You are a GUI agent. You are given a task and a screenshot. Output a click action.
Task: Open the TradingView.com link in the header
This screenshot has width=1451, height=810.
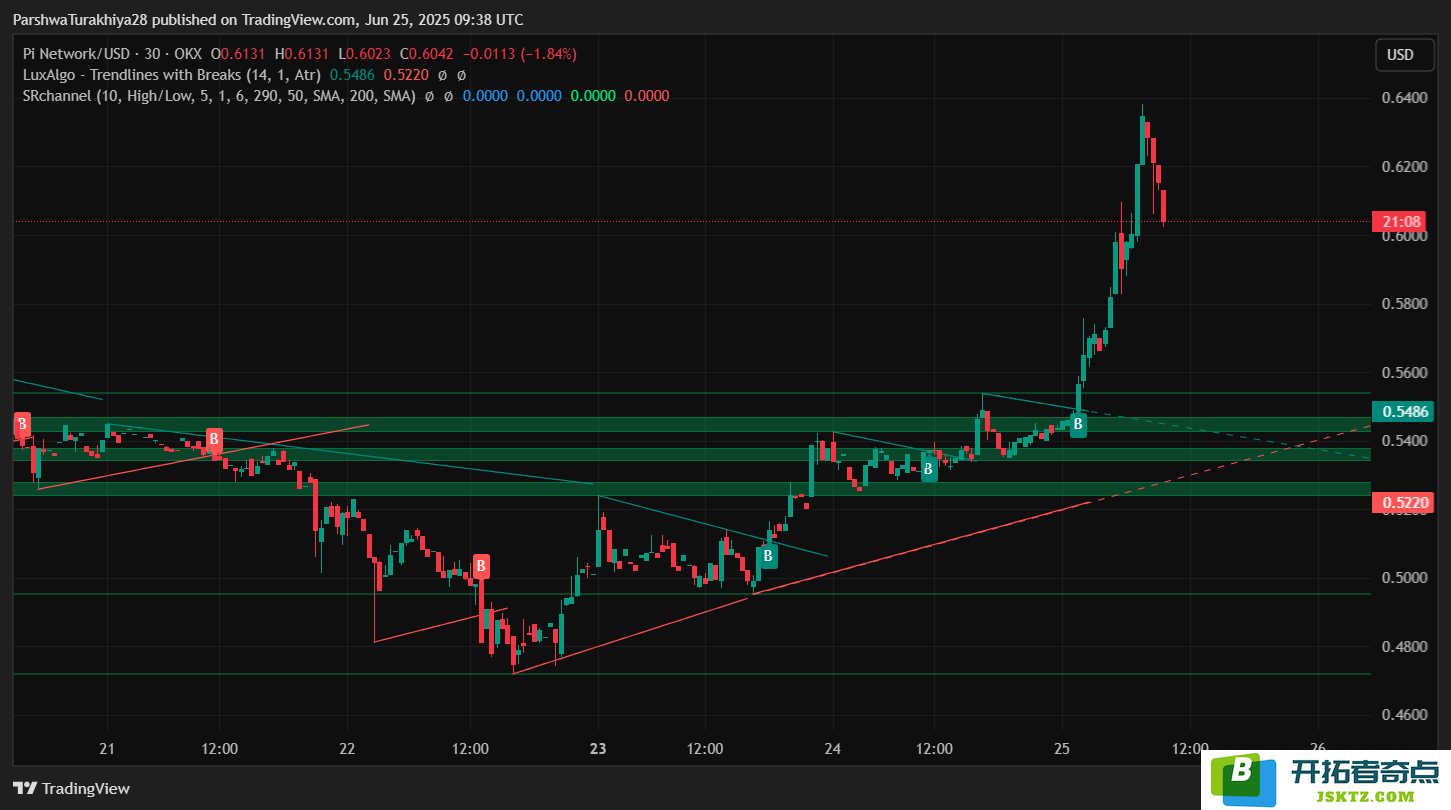point(300,20)
